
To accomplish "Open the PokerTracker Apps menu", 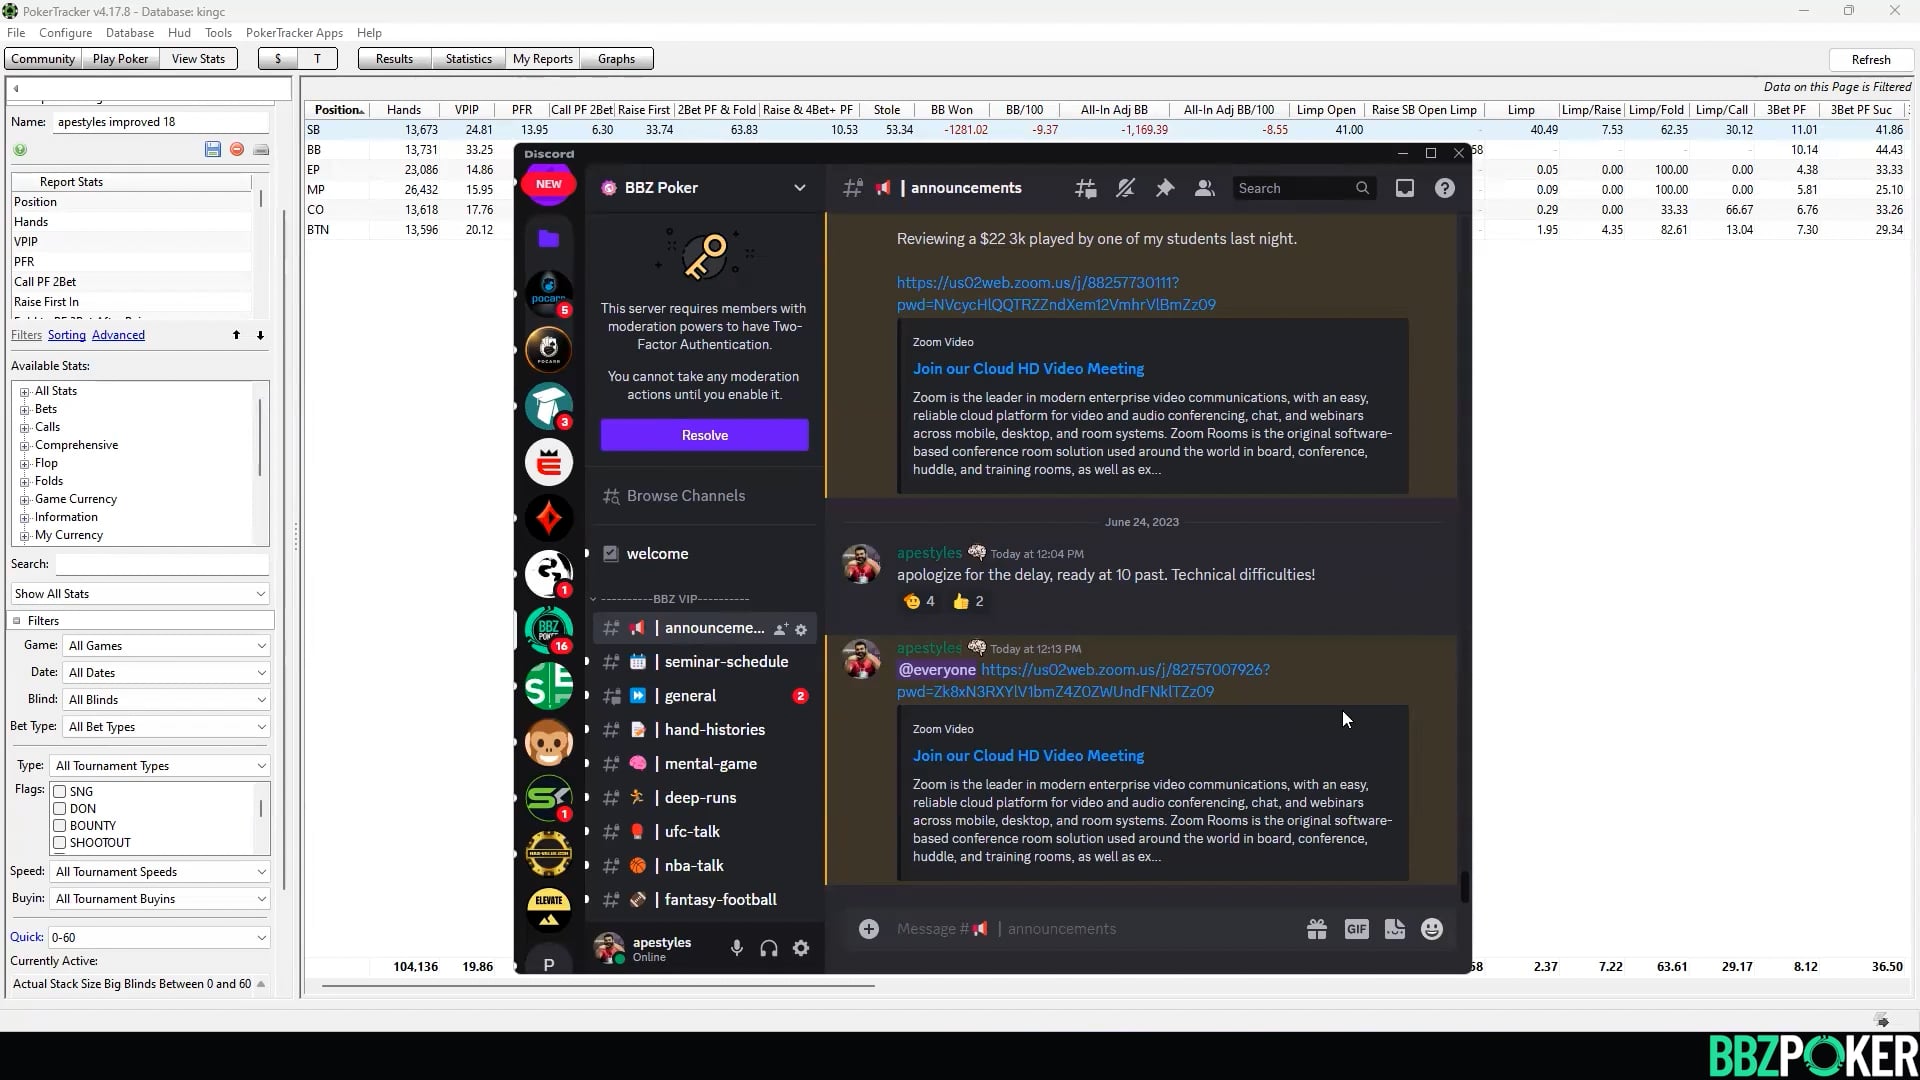I will tap(294, 33).
